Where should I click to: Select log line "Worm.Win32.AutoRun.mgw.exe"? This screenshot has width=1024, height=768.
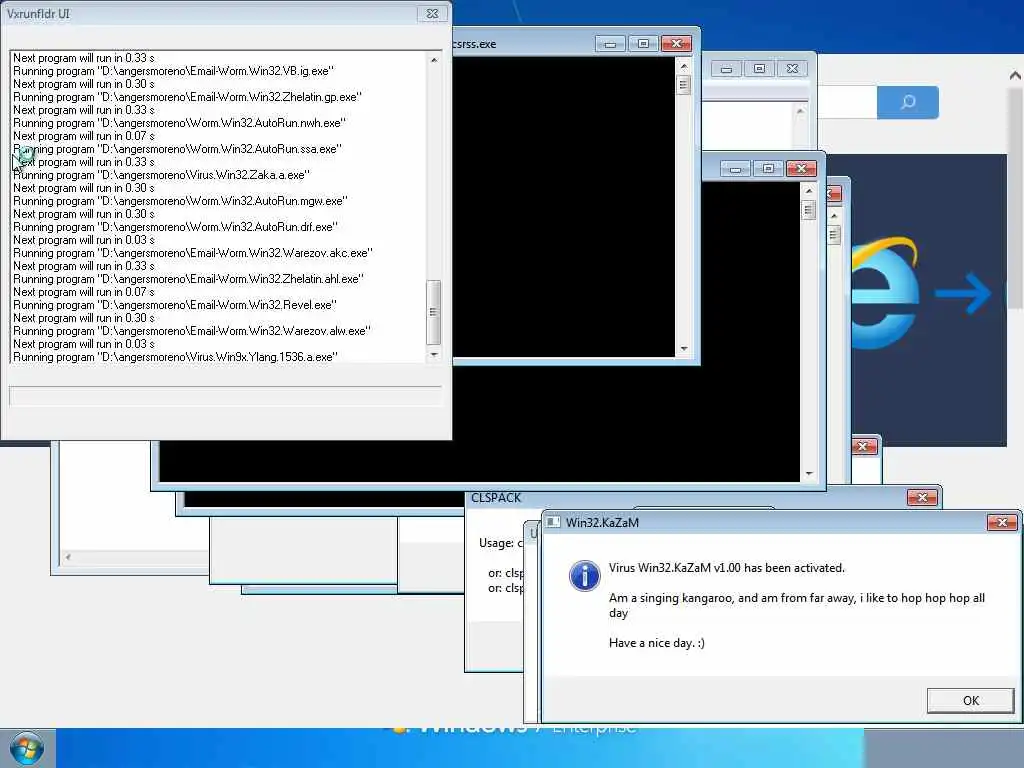point(180,201)
